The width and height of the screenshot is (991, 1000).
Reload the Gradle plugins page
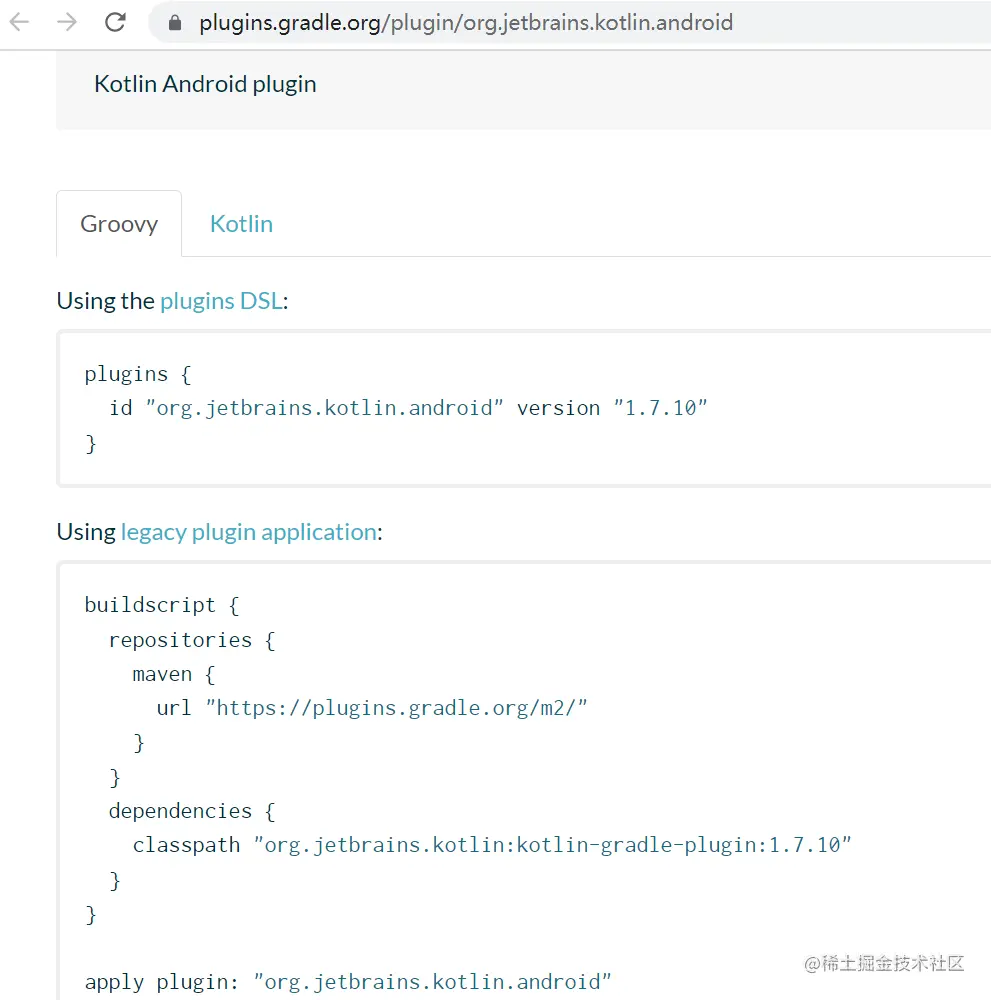[115, 22]
